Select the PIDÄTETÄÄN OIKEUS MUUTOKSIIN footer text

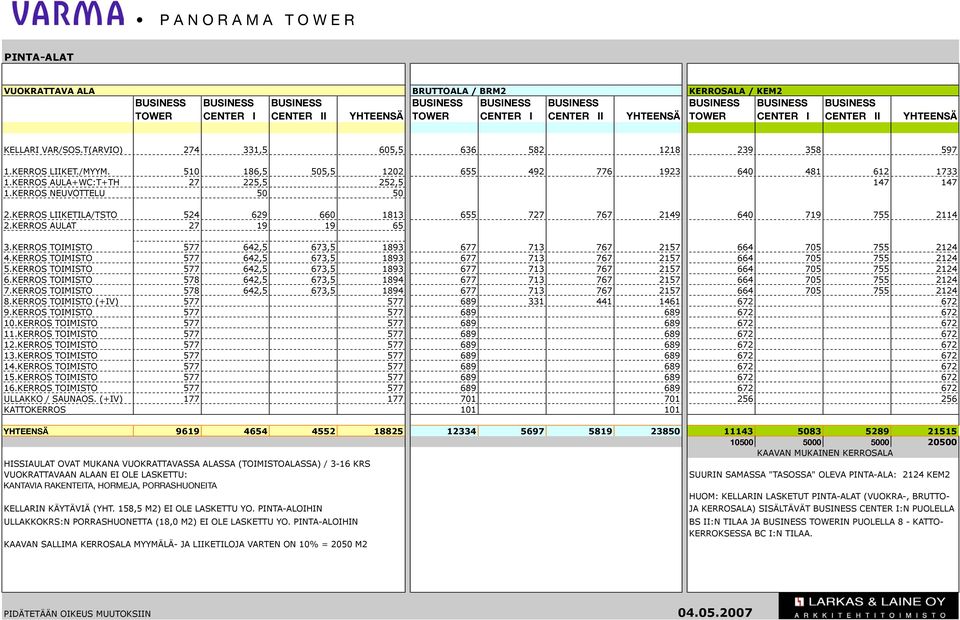point(77,614)
